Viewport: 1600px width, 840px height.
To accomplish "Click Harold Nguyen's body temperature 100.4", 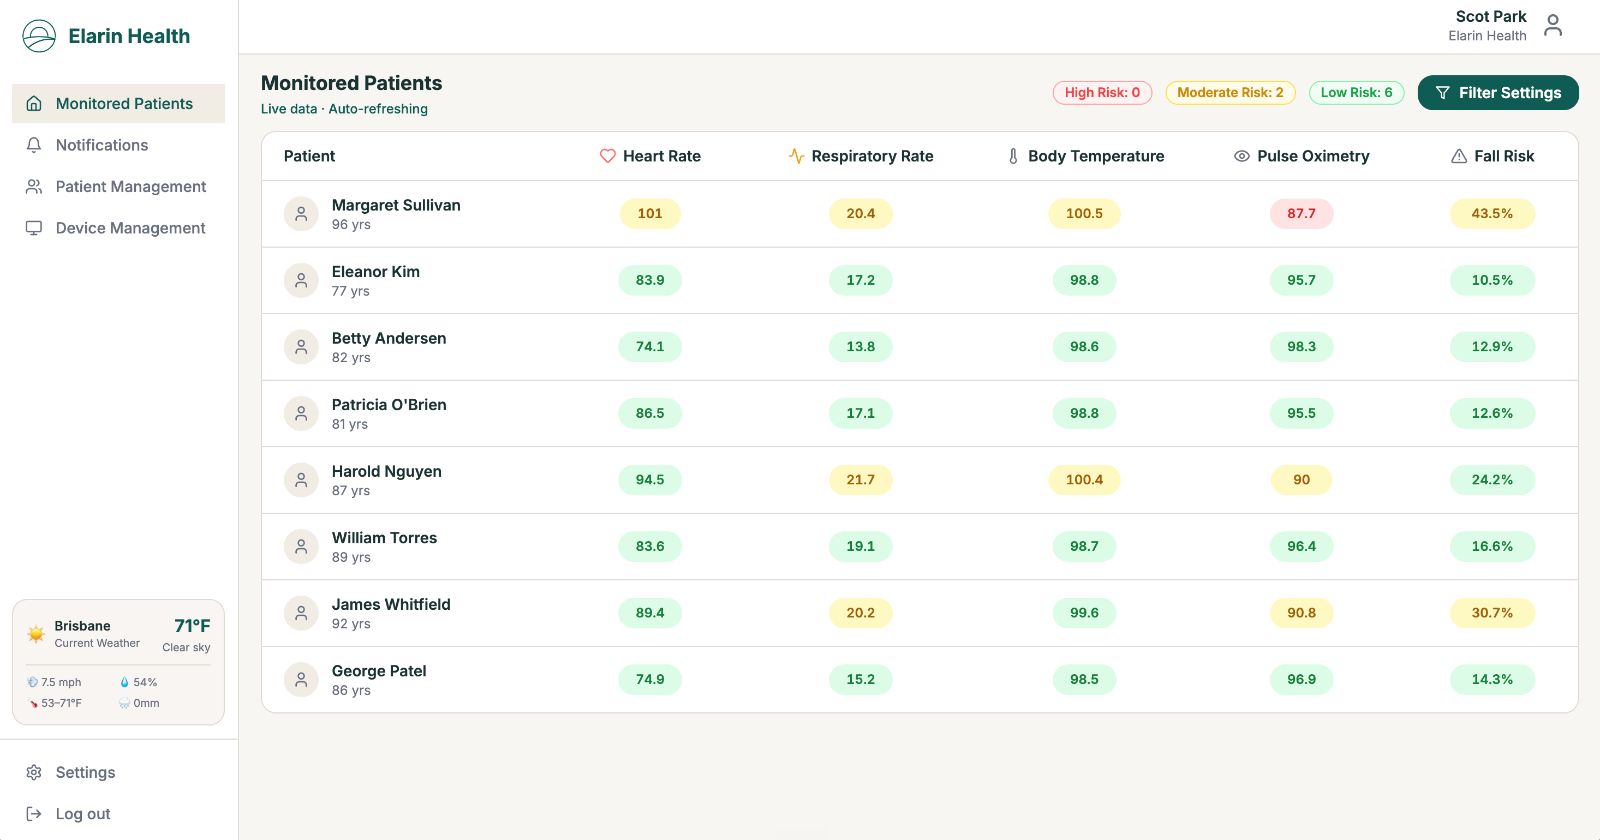I will pyautogui.click(x=1084, y=480).
